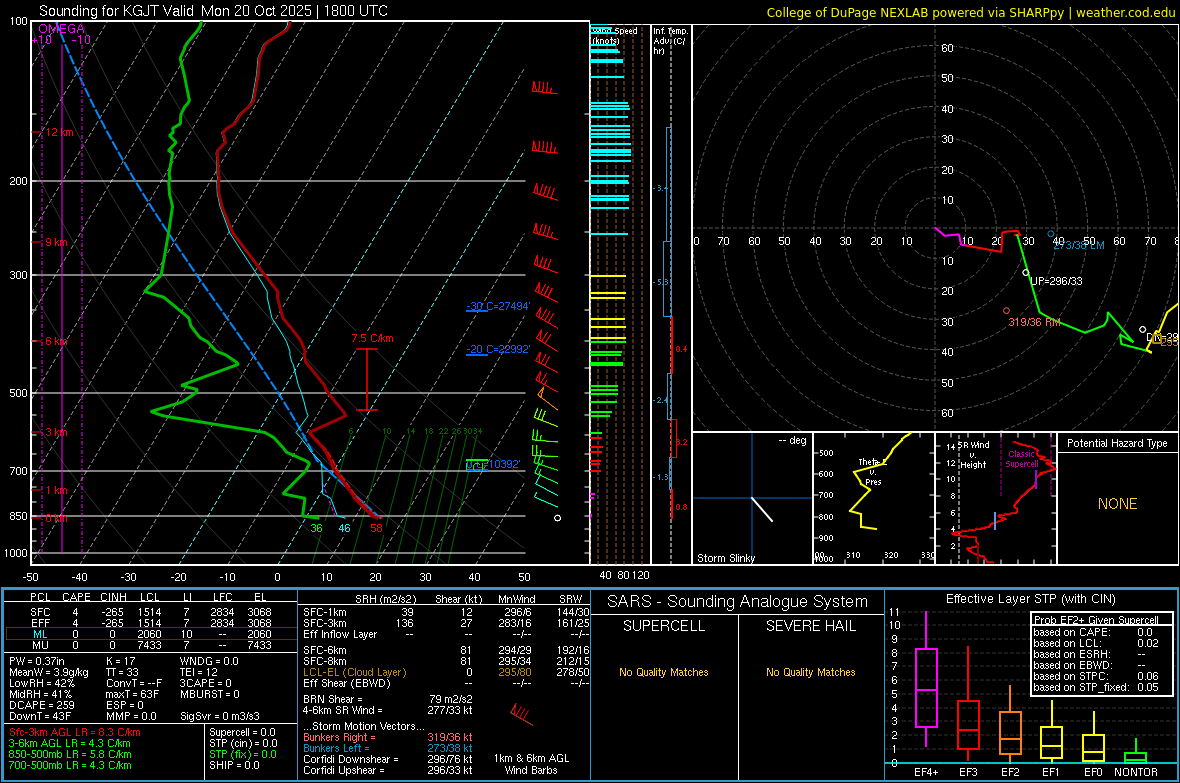Select the OMEGA label on the skew-T
This screenshot has width=1180, height=783.
[62, 29]
